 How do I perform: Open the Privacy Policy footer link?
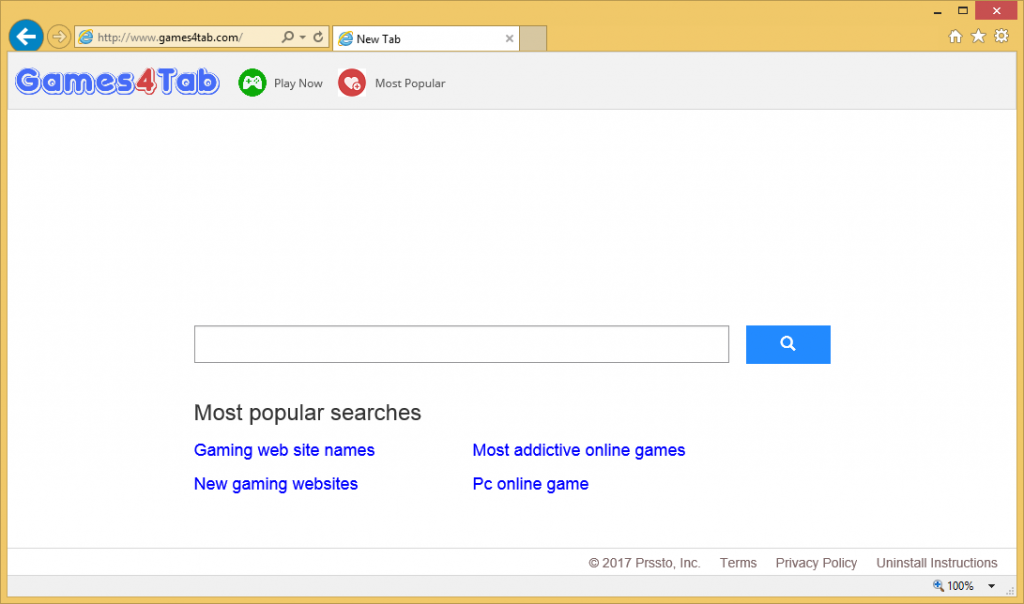816,563
